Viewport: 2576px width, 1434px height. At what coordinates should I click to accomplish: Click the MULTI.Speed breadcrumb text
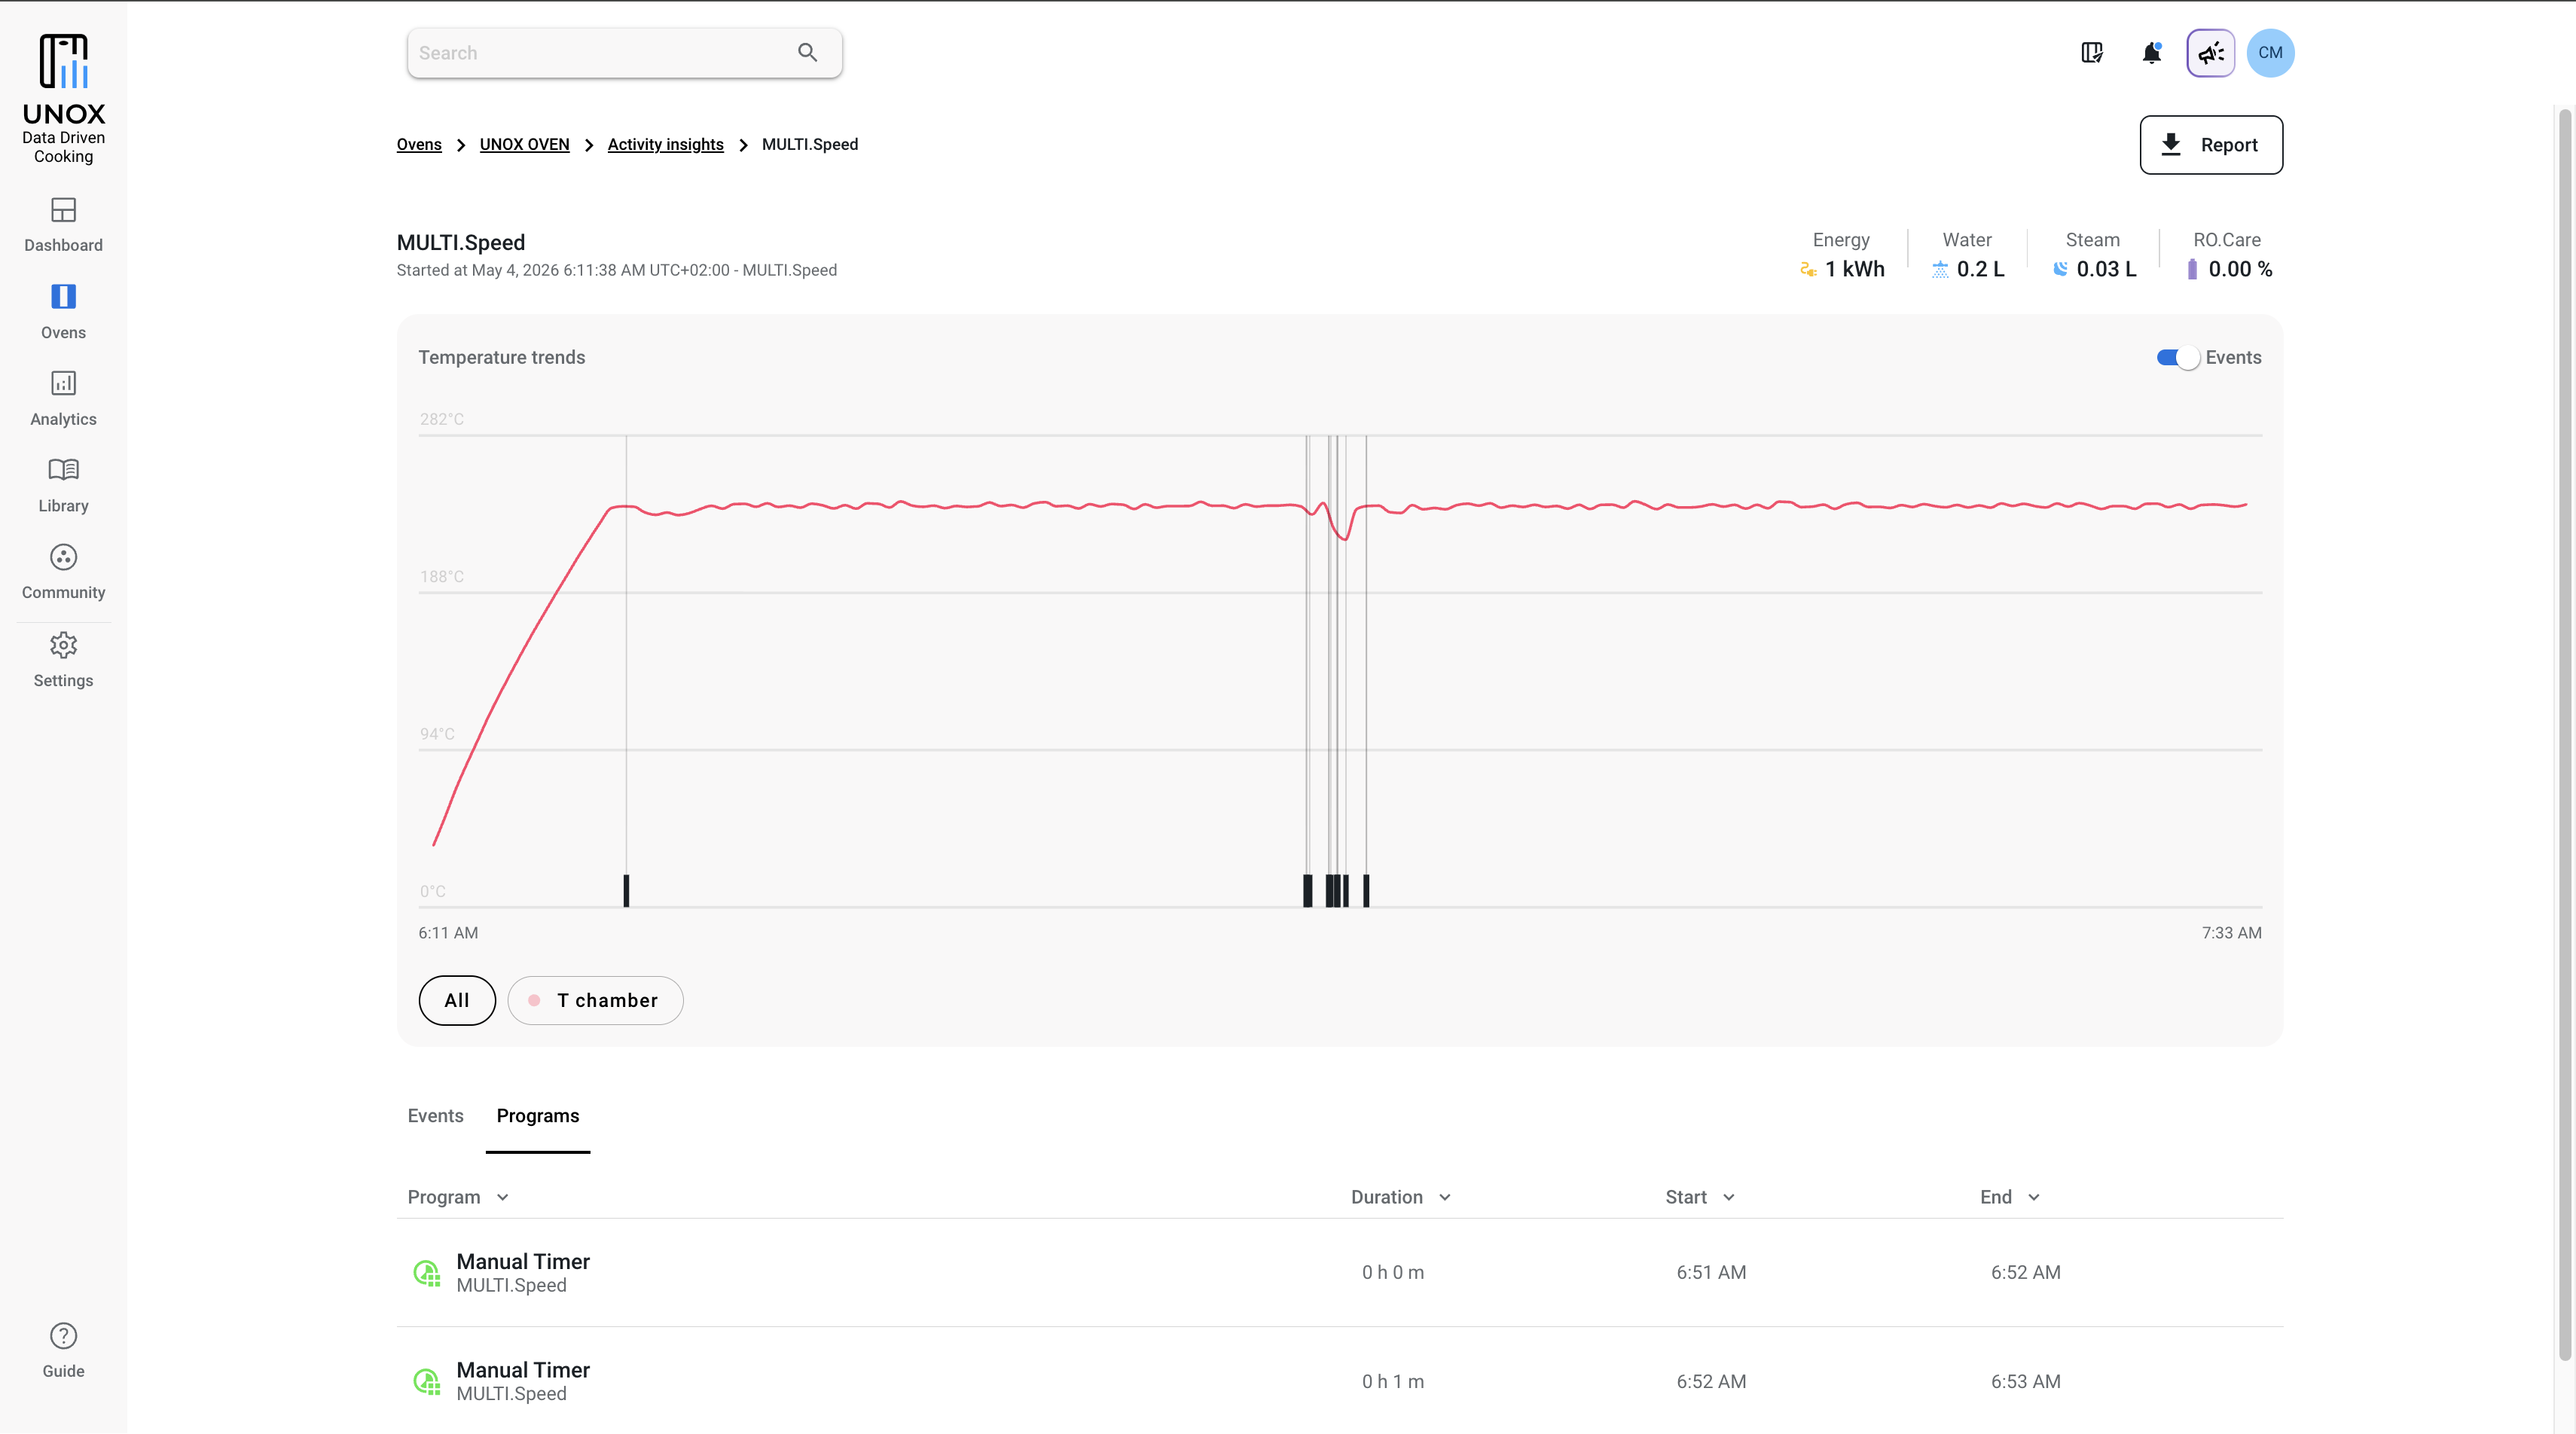pyautogui.click(x=810, y=144)
